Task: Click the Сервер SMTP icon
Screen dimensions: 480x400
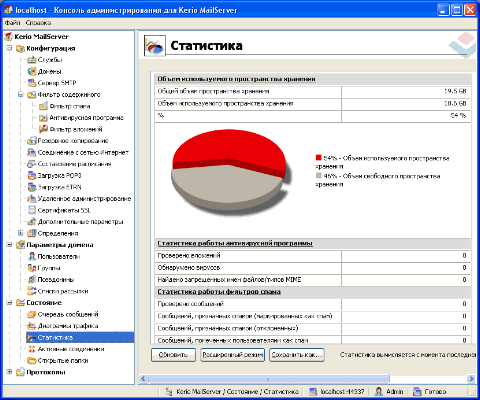Action: (32, 83)
